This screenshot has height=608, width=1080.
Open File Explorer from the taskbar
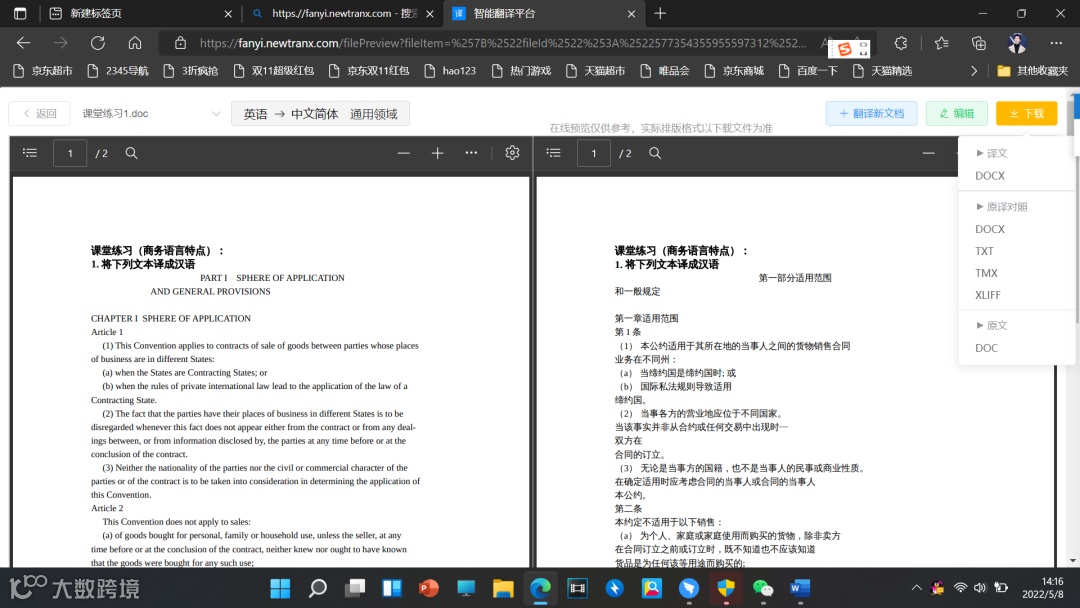pos(503,588)
